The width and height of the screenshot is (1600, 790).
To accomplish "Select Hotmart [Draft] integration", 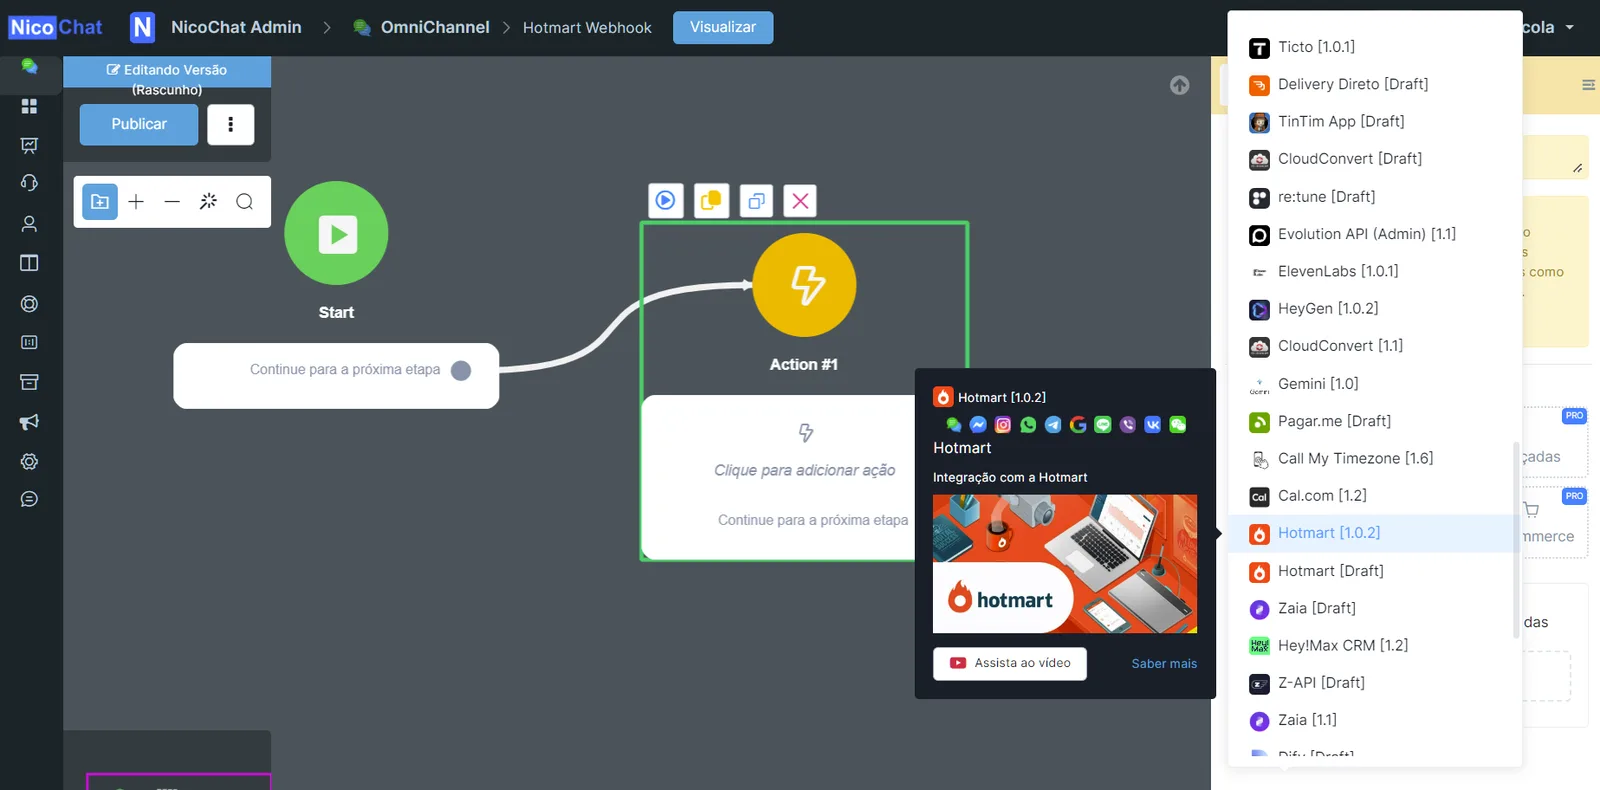I will [x=1375, y=571].
